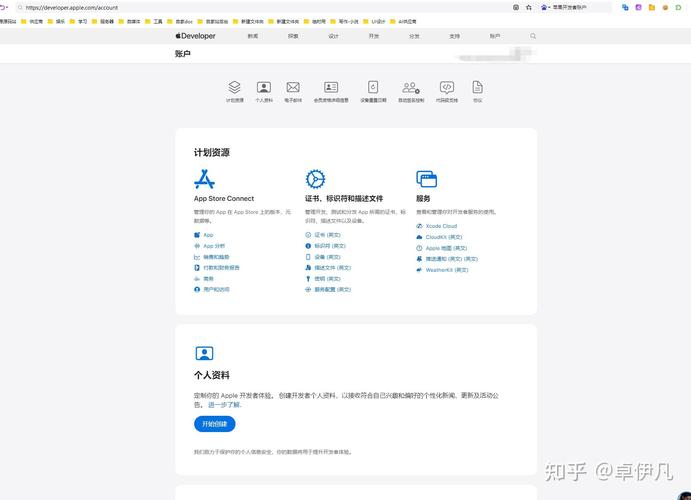Open the 协议 document icon
Viewport: 691px width, 500px height.
point(477,87)
